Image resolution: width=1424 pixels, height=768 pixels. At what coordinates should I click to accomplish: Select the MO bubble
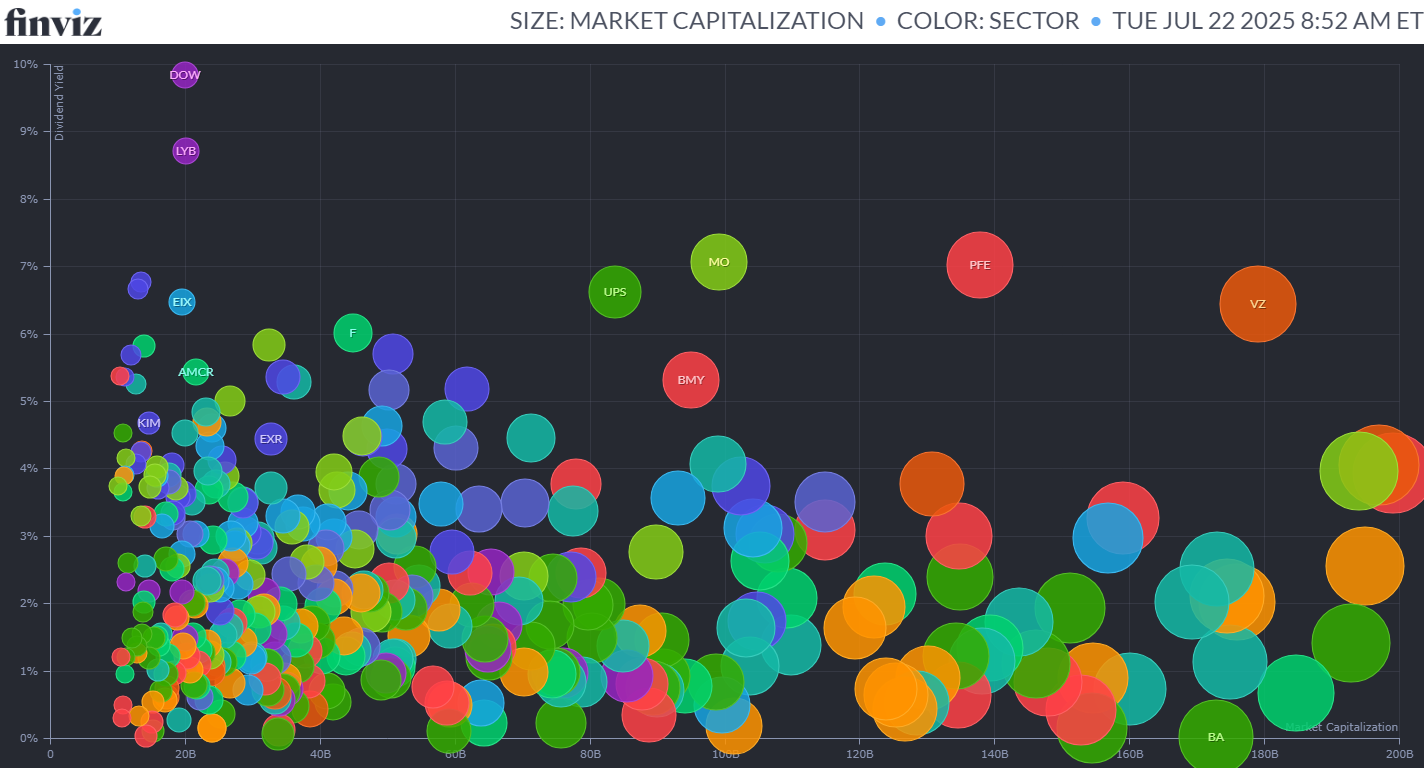(719, 262)
